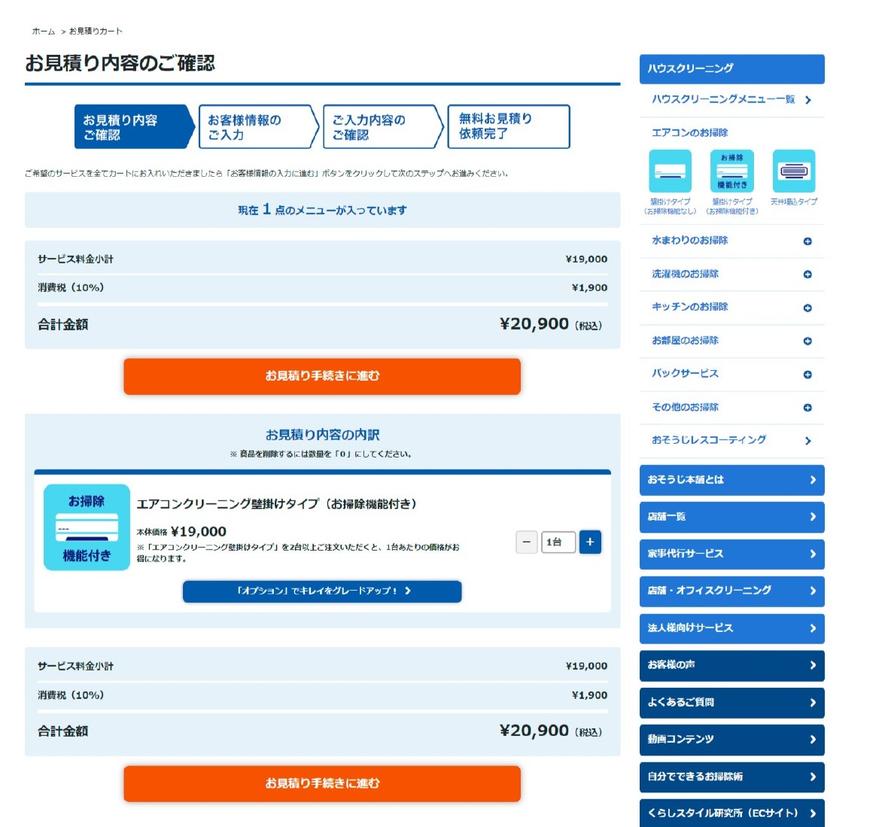Viewport: 891px width, 827px height.
Task: Go to ホーム breadcrumb link
Action: (43, 32)
